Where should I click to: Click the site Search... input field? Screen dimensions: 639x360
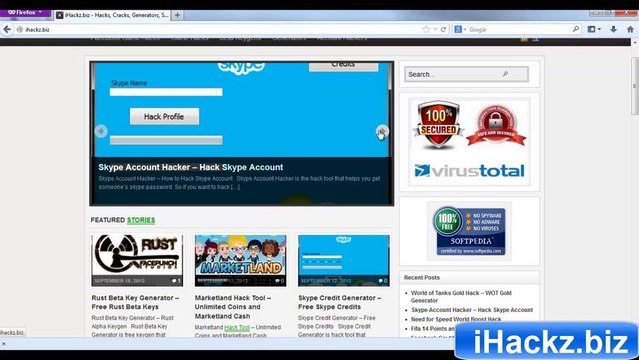pyautogui.click(x=466, y=74)
